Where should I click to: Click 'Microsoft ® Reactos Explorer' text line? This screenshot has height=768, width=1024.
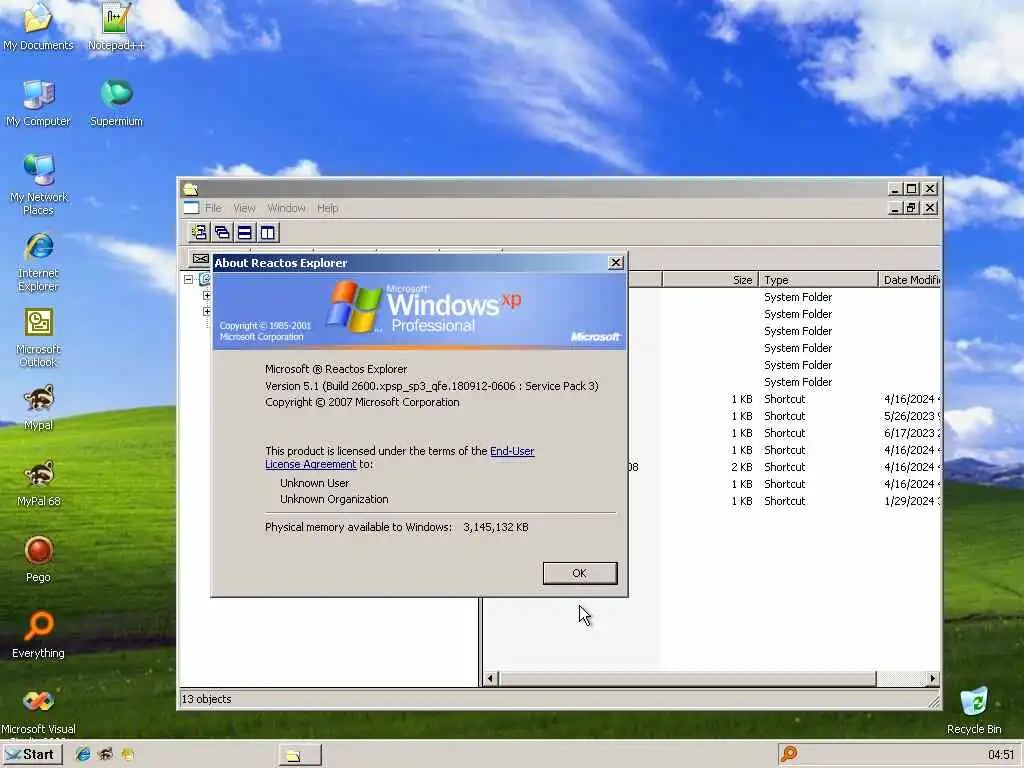336,369
